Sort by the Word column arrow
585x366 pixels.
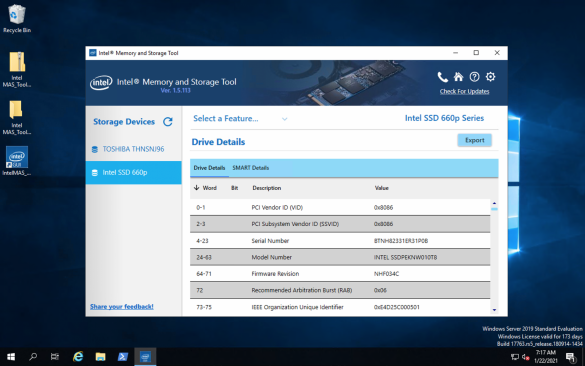(197, 188)
